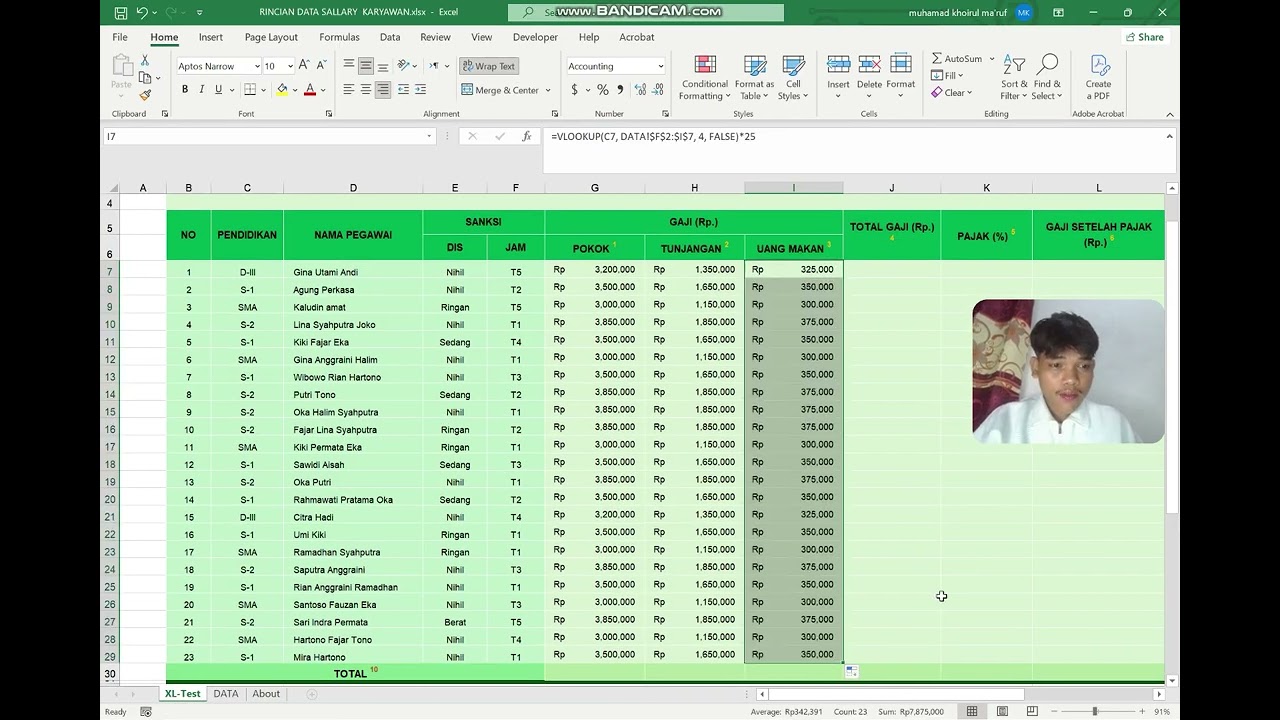Click the Insert Function fx icon
Image resolution: width=1280 pixels, height=720 pixels.
pos(527,136)
